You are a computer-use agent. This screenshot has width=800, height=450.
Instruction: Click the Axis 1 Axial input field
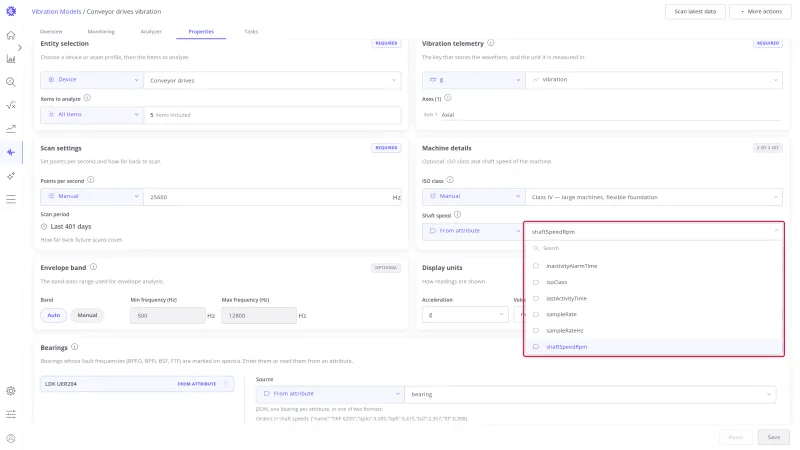tap(611, 115)
